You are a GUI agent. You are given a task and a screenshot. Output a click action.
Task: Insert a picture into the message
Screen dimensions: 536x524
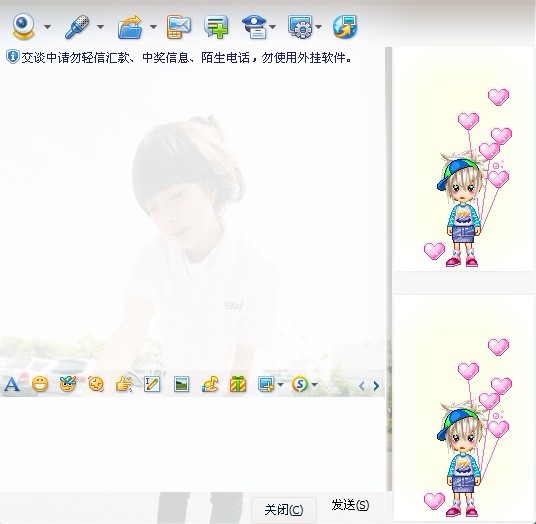[x=182, y=384]
